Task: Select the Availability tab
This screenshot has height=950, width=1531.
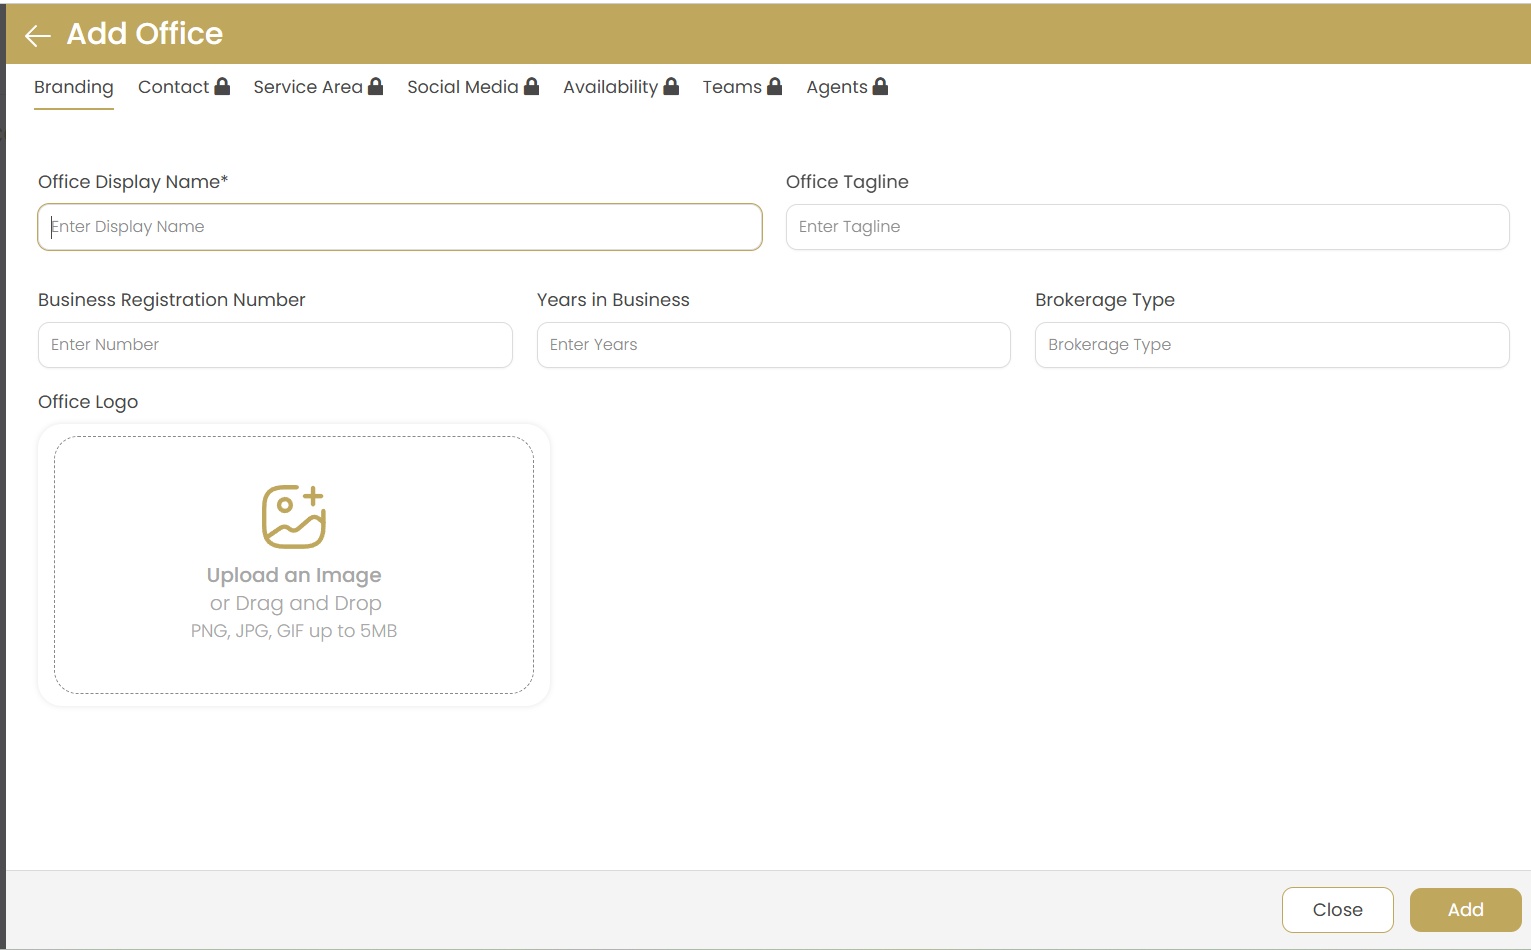Action: 610,87
